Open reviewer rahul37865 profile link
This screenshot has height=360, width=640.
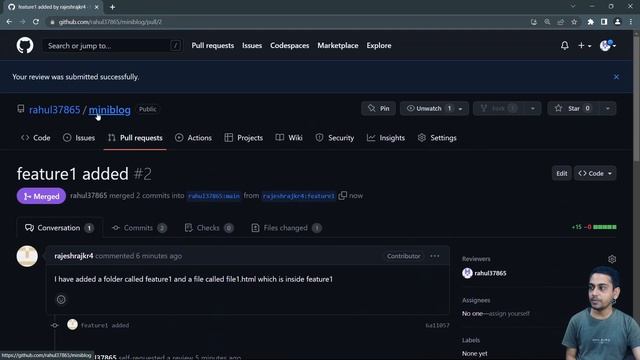click(x=490, y=273)
